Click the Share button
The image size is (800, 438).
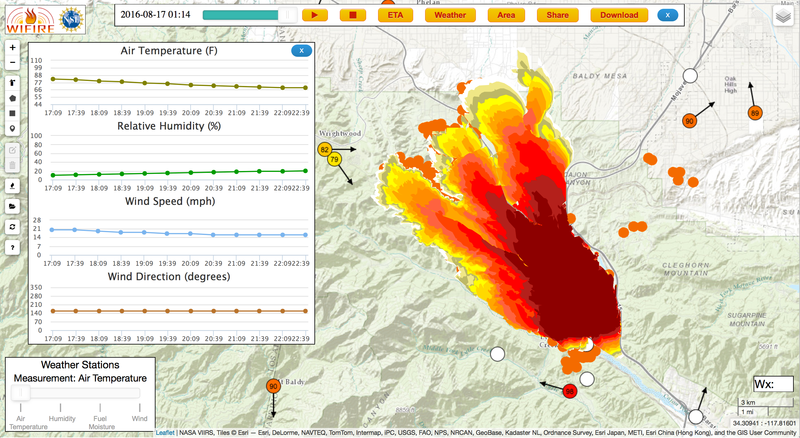pyautogui.click(x=558, y=15)
